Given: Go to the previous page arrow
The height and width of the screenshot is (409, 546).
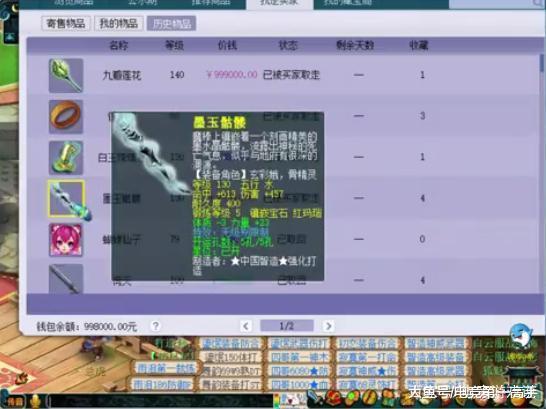Looking at the screenshot, I should coord(245,326).
